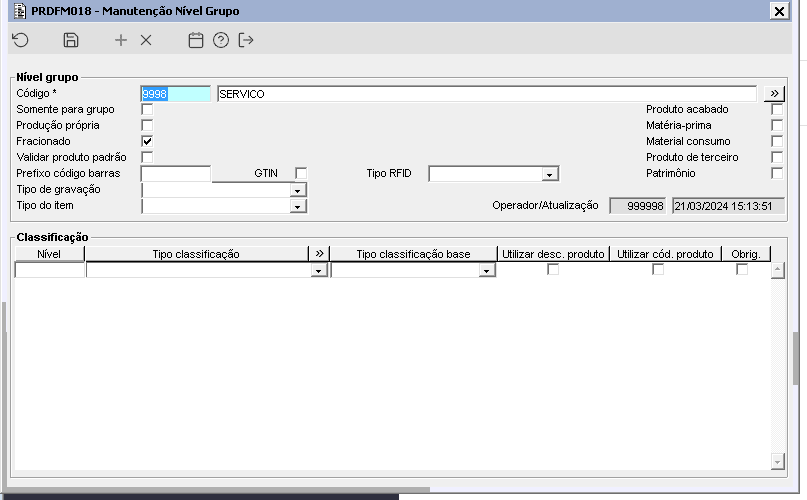Viewport: 807px width, 500px height.
Task: Click the Nível cell in the classification grid
Action: pos(49,270)
